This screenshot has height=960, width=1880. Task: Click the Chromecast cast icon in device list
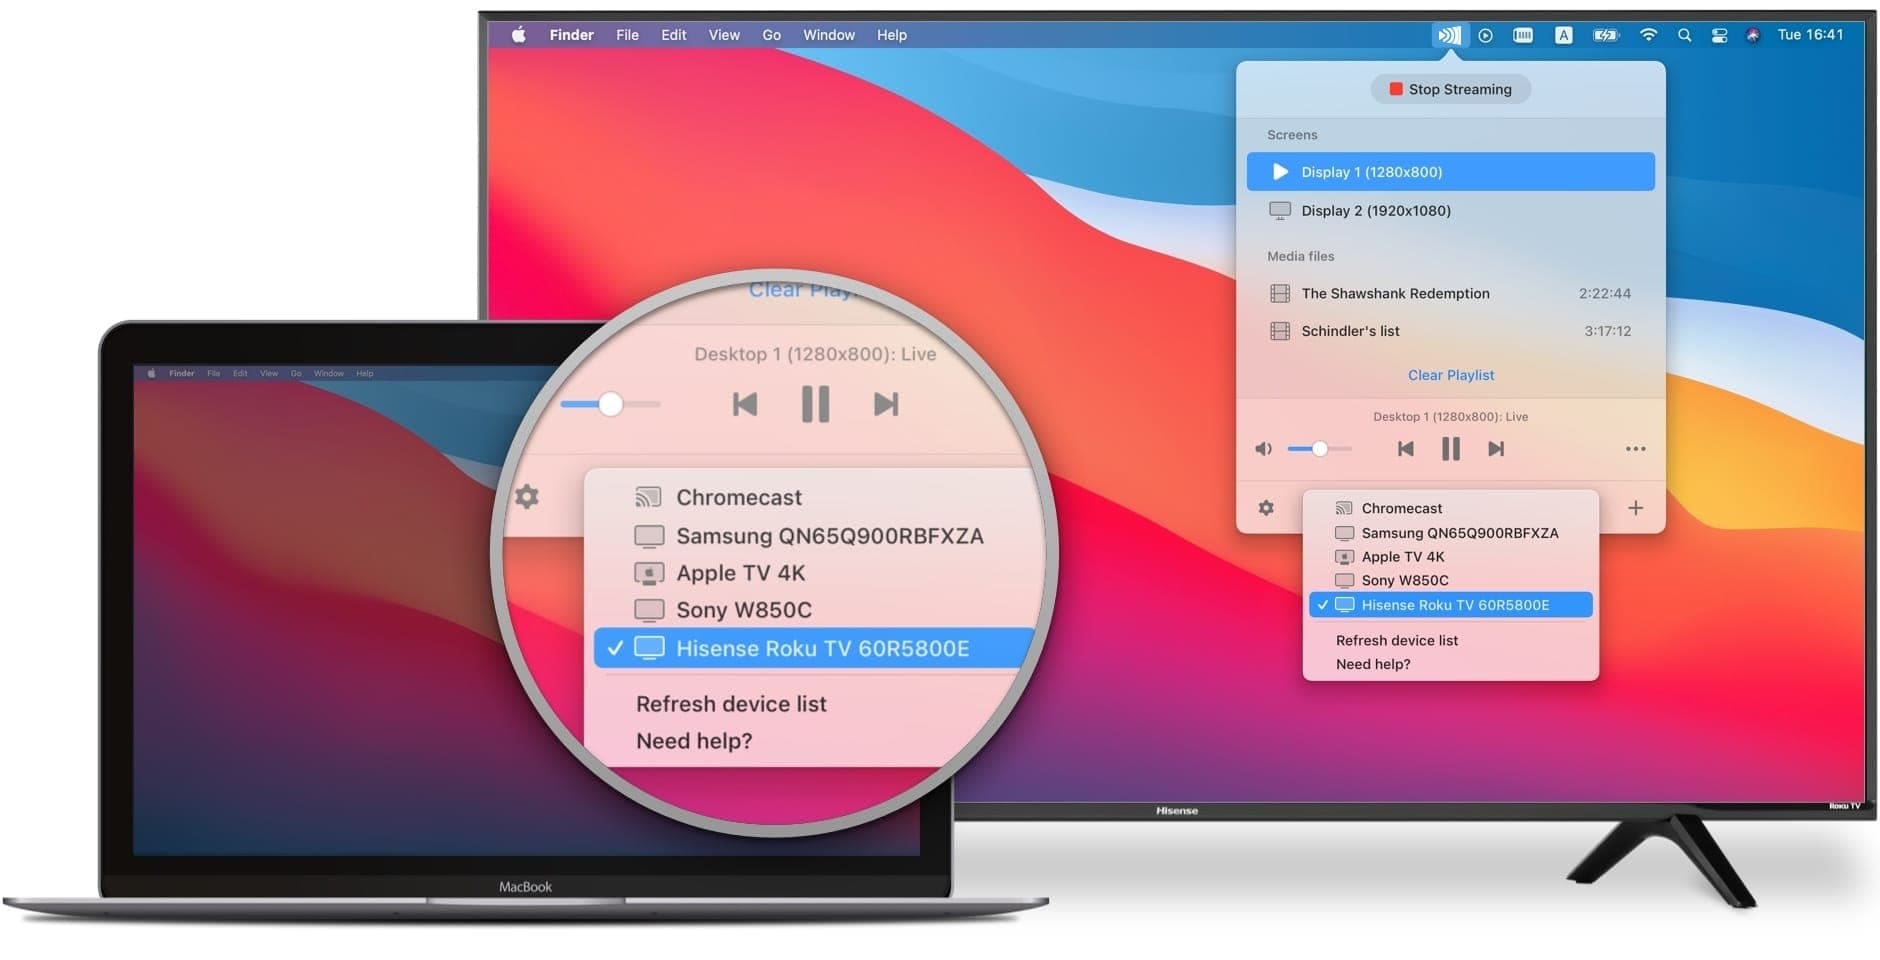(x=1344, y=507)
